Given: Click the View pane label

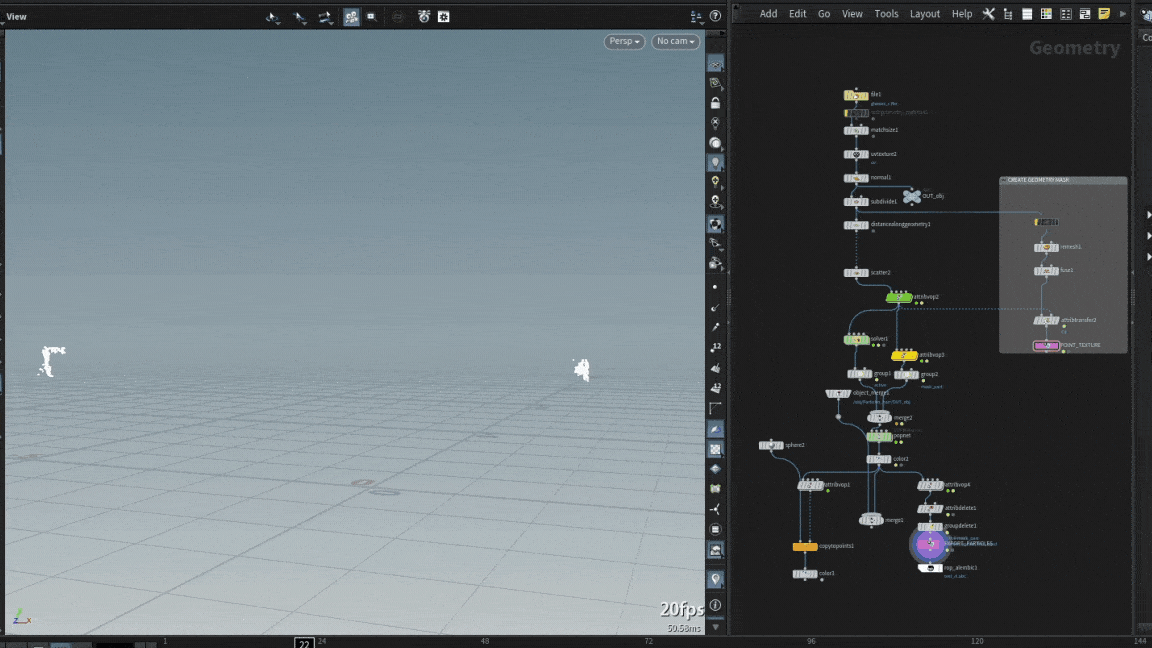Looking at the screenshot, I should [x=17, y=17].
